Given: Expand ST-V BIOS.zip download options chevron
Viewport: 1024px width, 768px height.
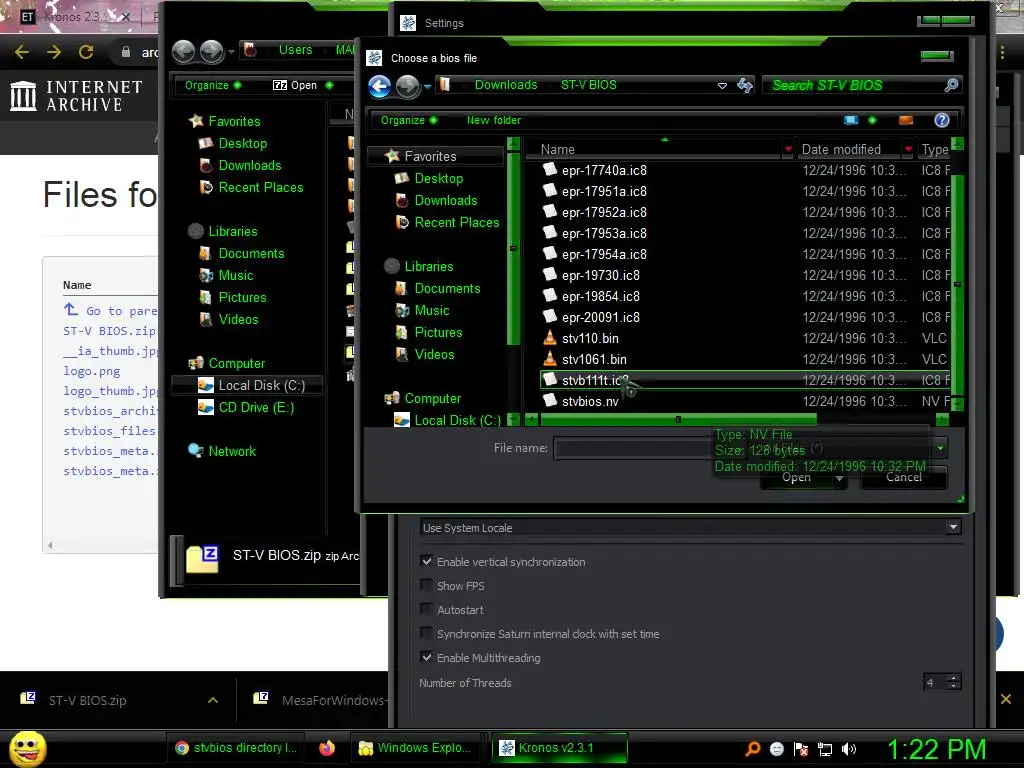Looking at the screenshot, I should tap(213, 700).
